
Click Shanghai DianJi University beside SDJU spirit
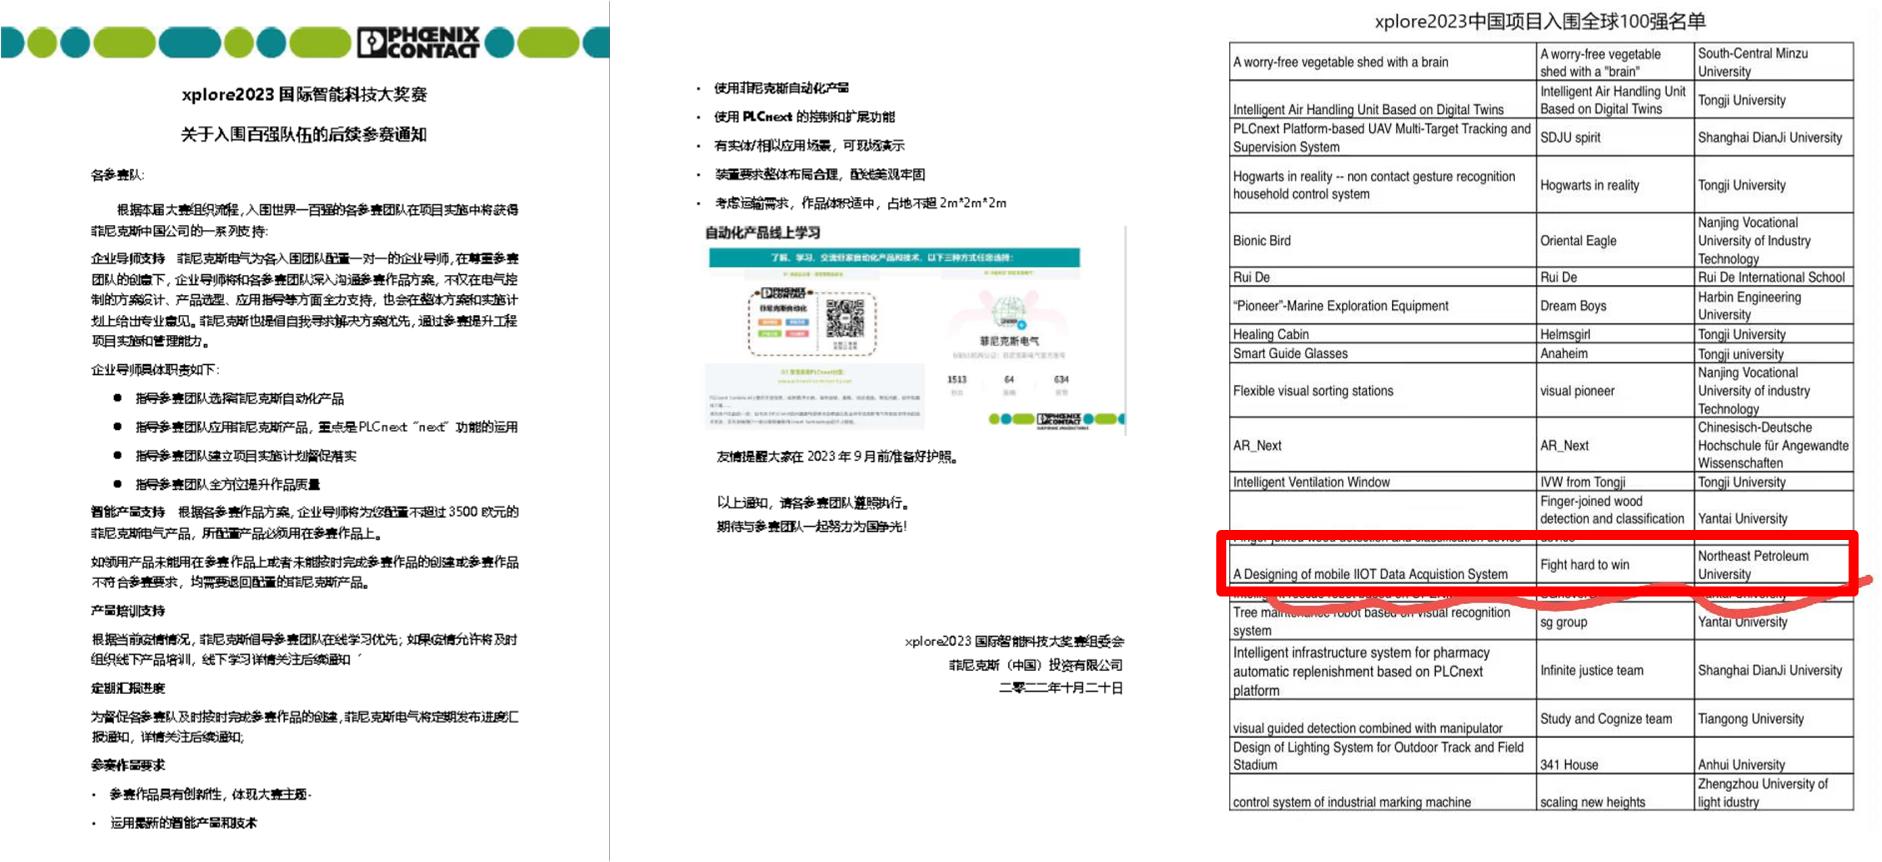[x=1774, y=138]
